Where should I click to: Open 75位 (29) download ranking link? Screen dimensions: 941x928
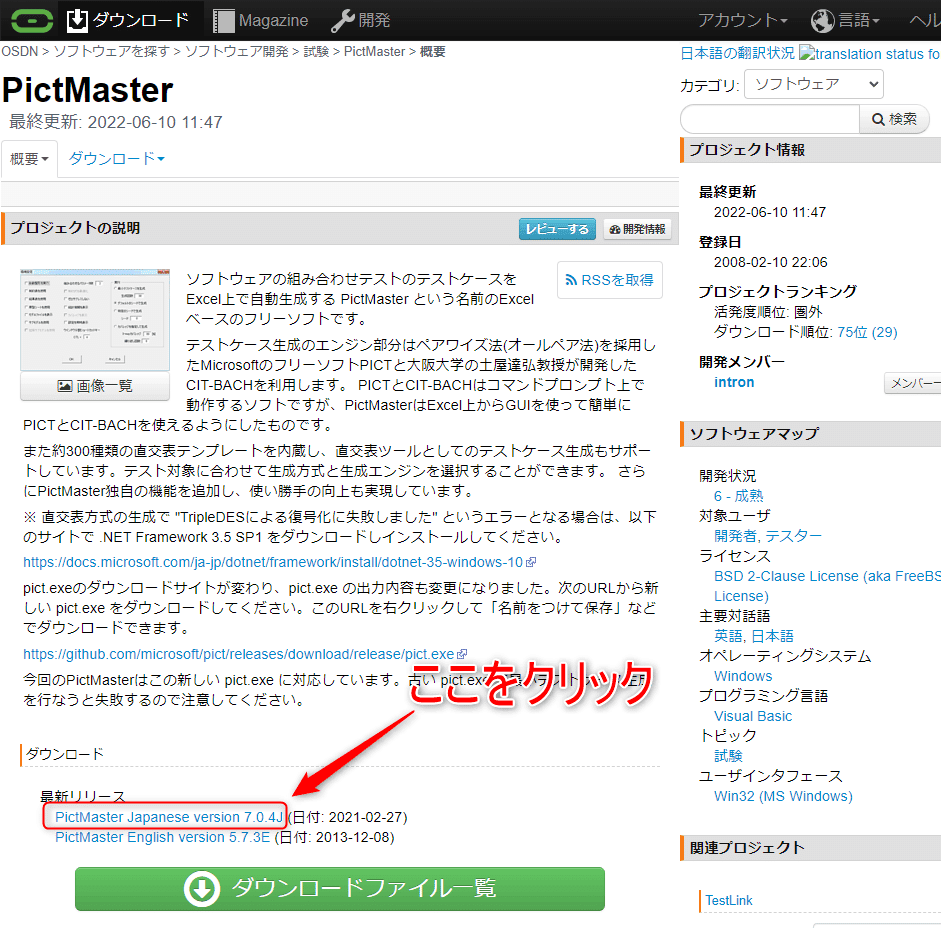[867, 333]
